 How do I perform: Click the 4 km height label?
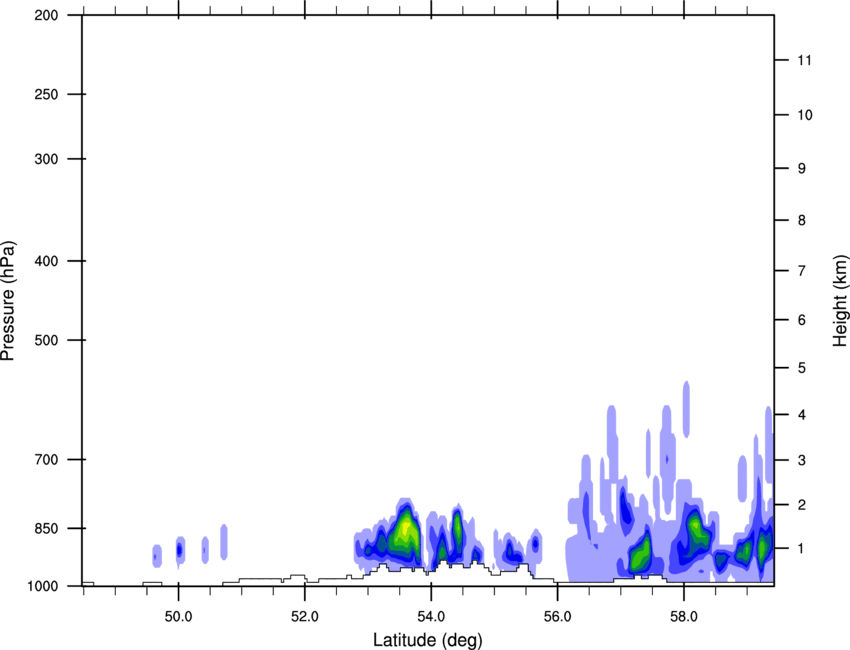pyautogui.click(x=802, y=415)
